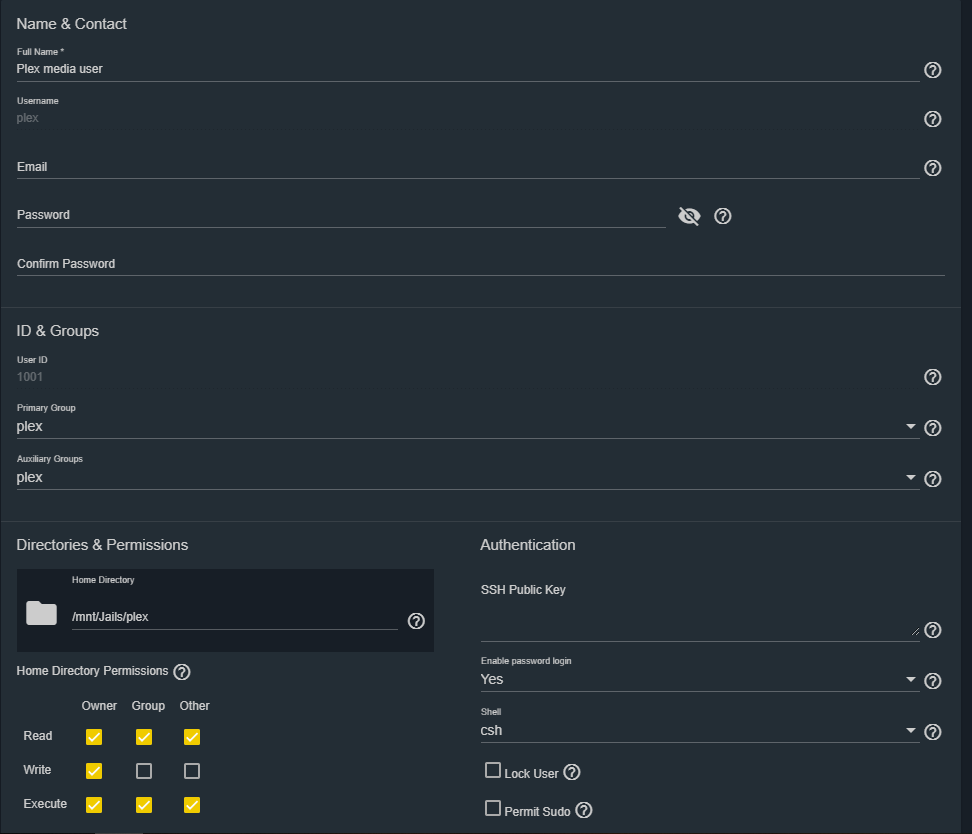
Task: Enable the Lock User checkbox
Action: click(x=493, y=770)
